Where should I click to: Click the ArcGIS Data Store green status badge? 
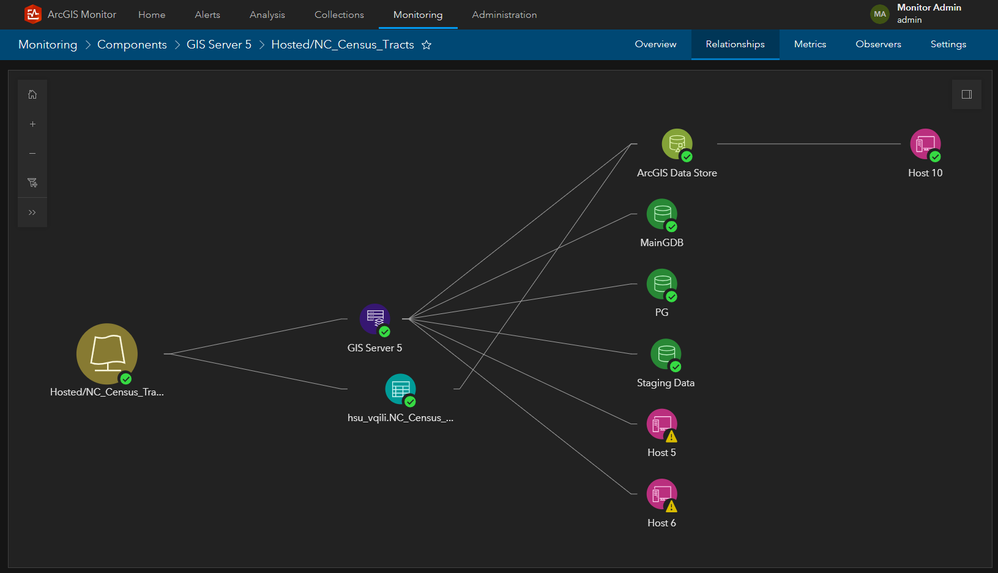pyautogui.click(x=687, y=157)
